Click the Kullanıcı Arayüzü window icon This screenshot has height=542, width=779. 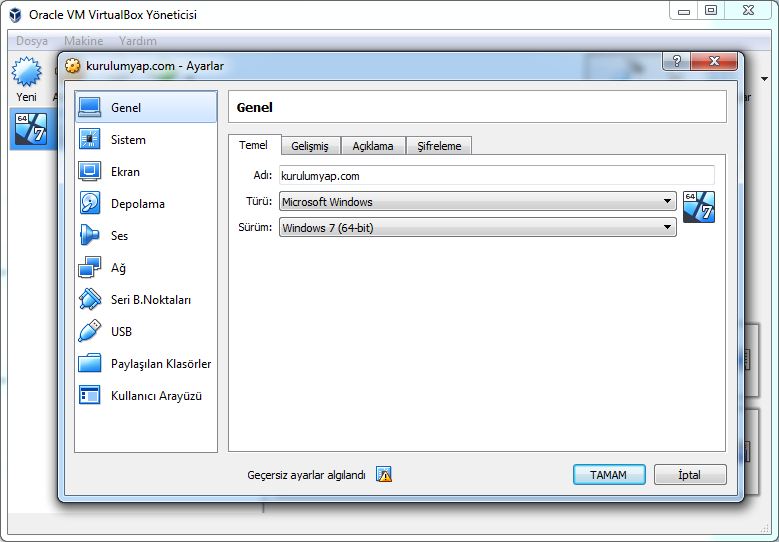(x=90, y=395)
